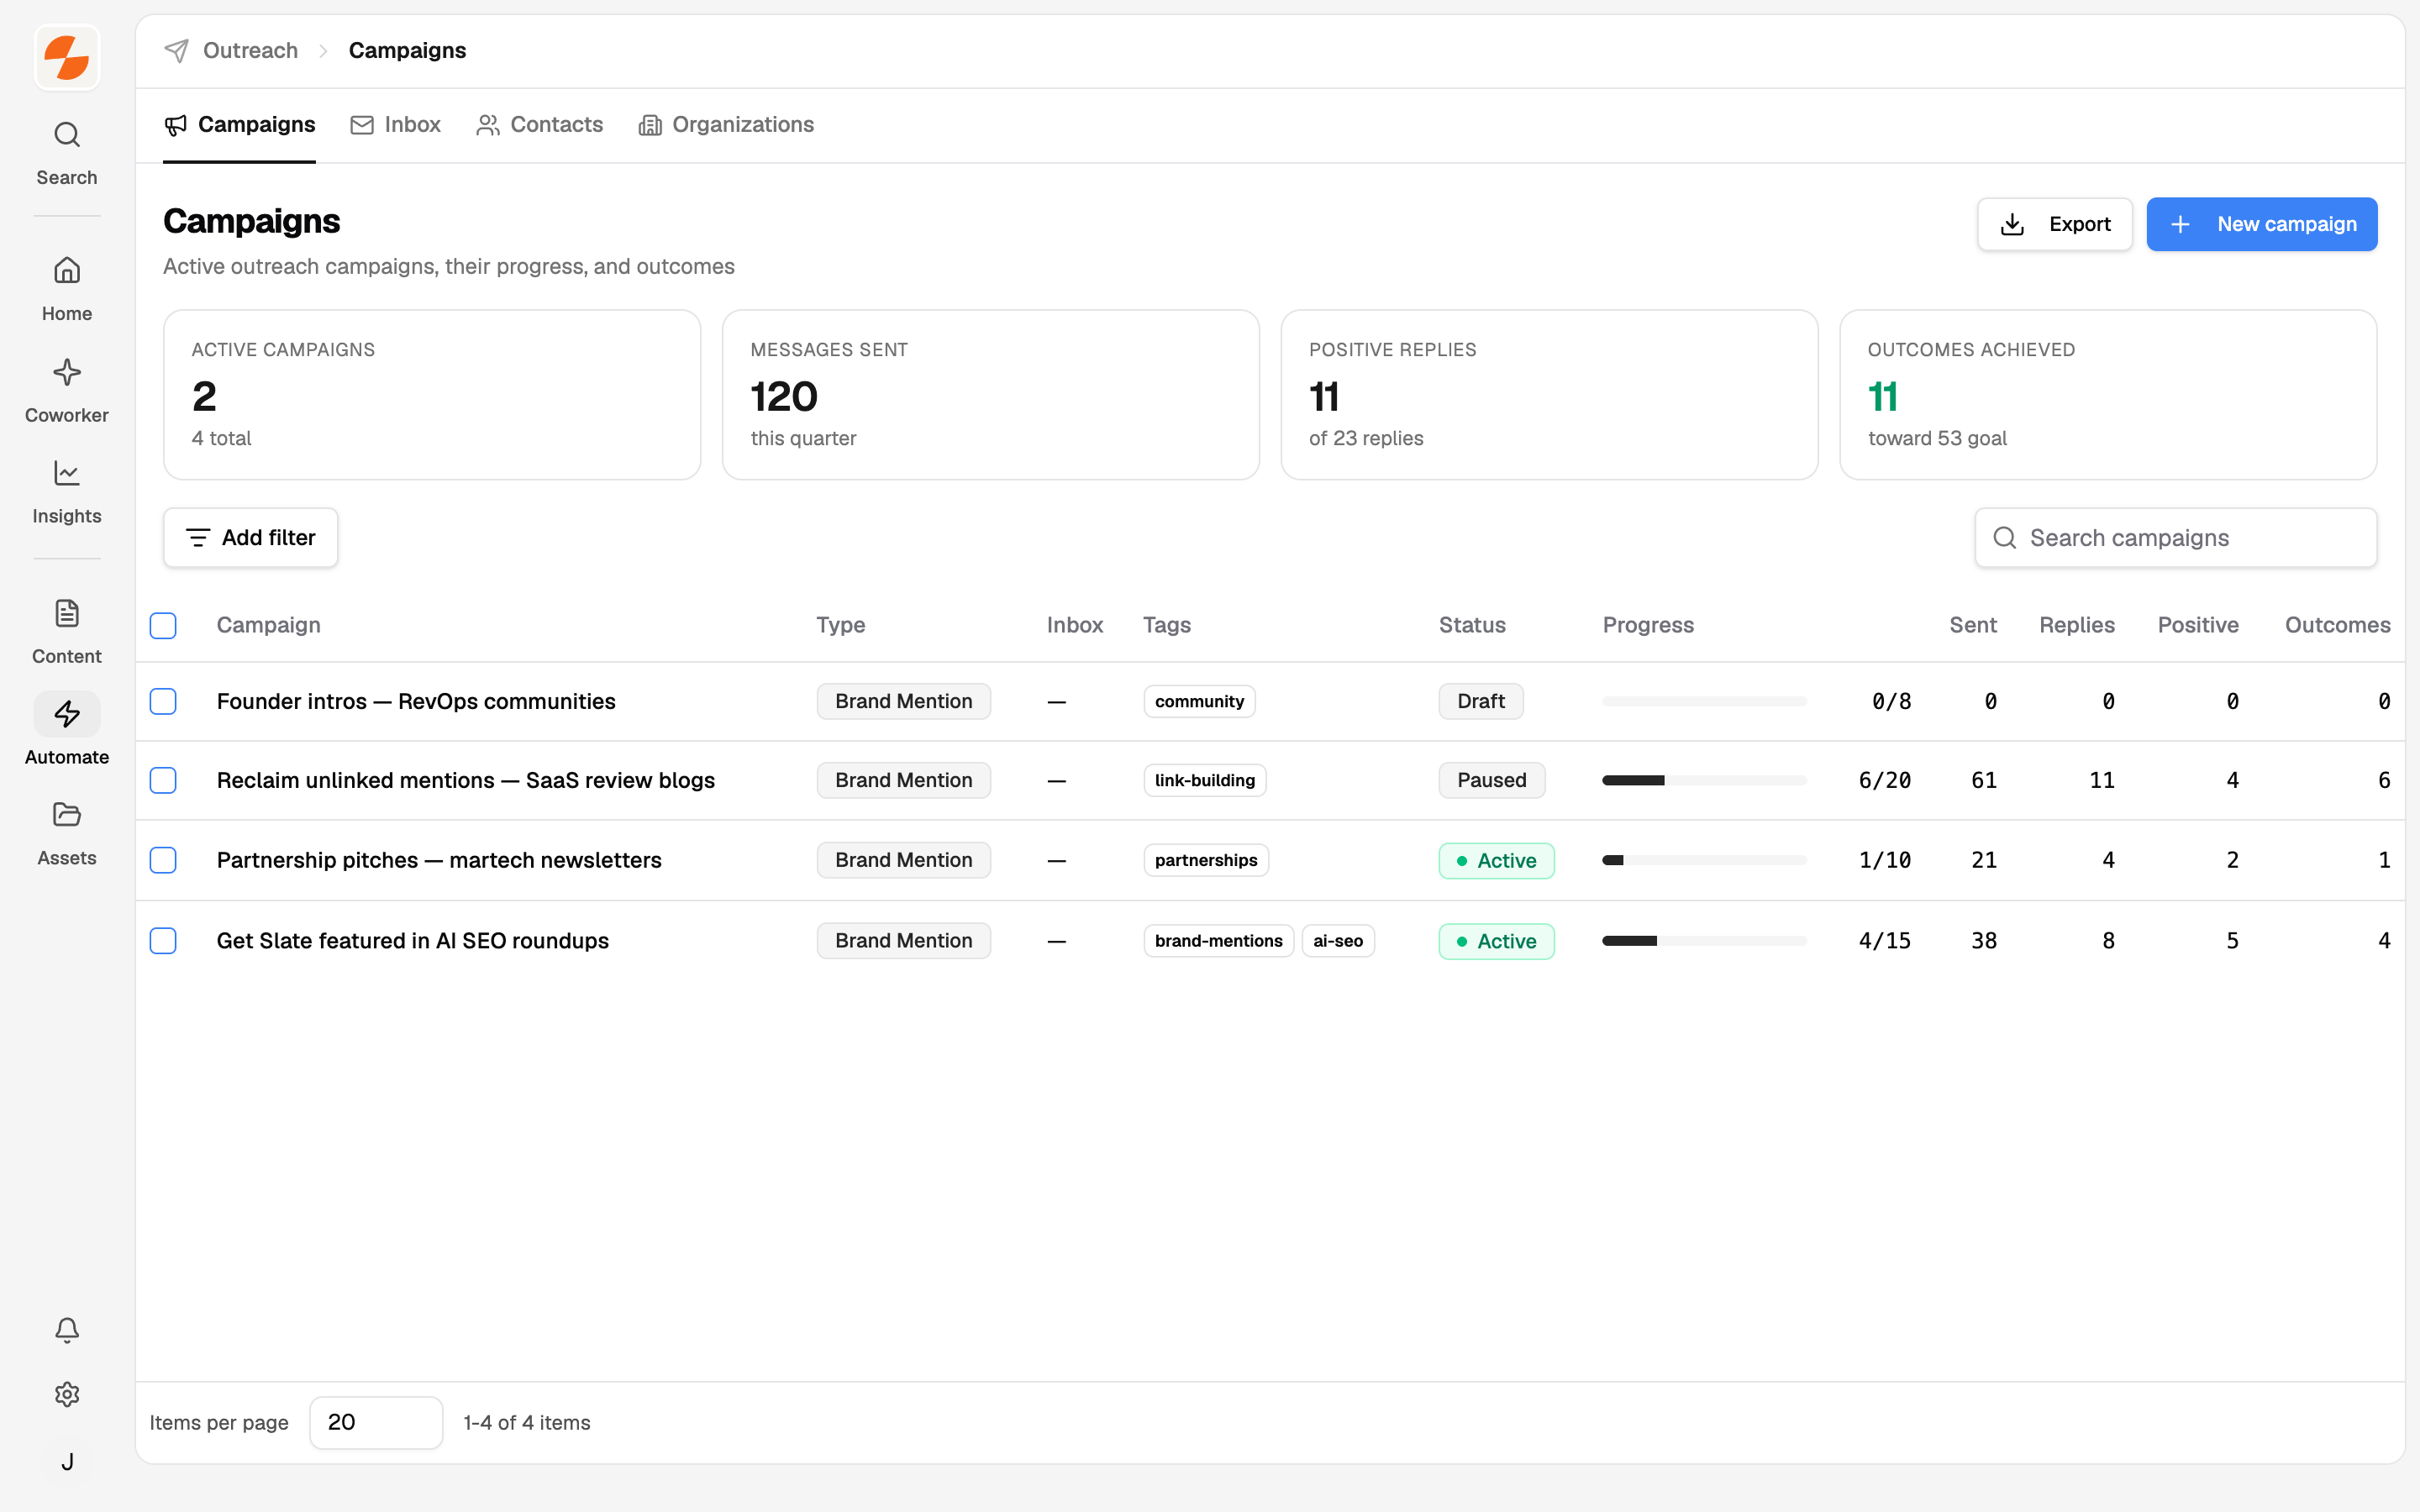Image resolution: width=2420 pixels, height=1512 pixels.
Task: Select the Automate lightning icon
Action: pos(67,714)
